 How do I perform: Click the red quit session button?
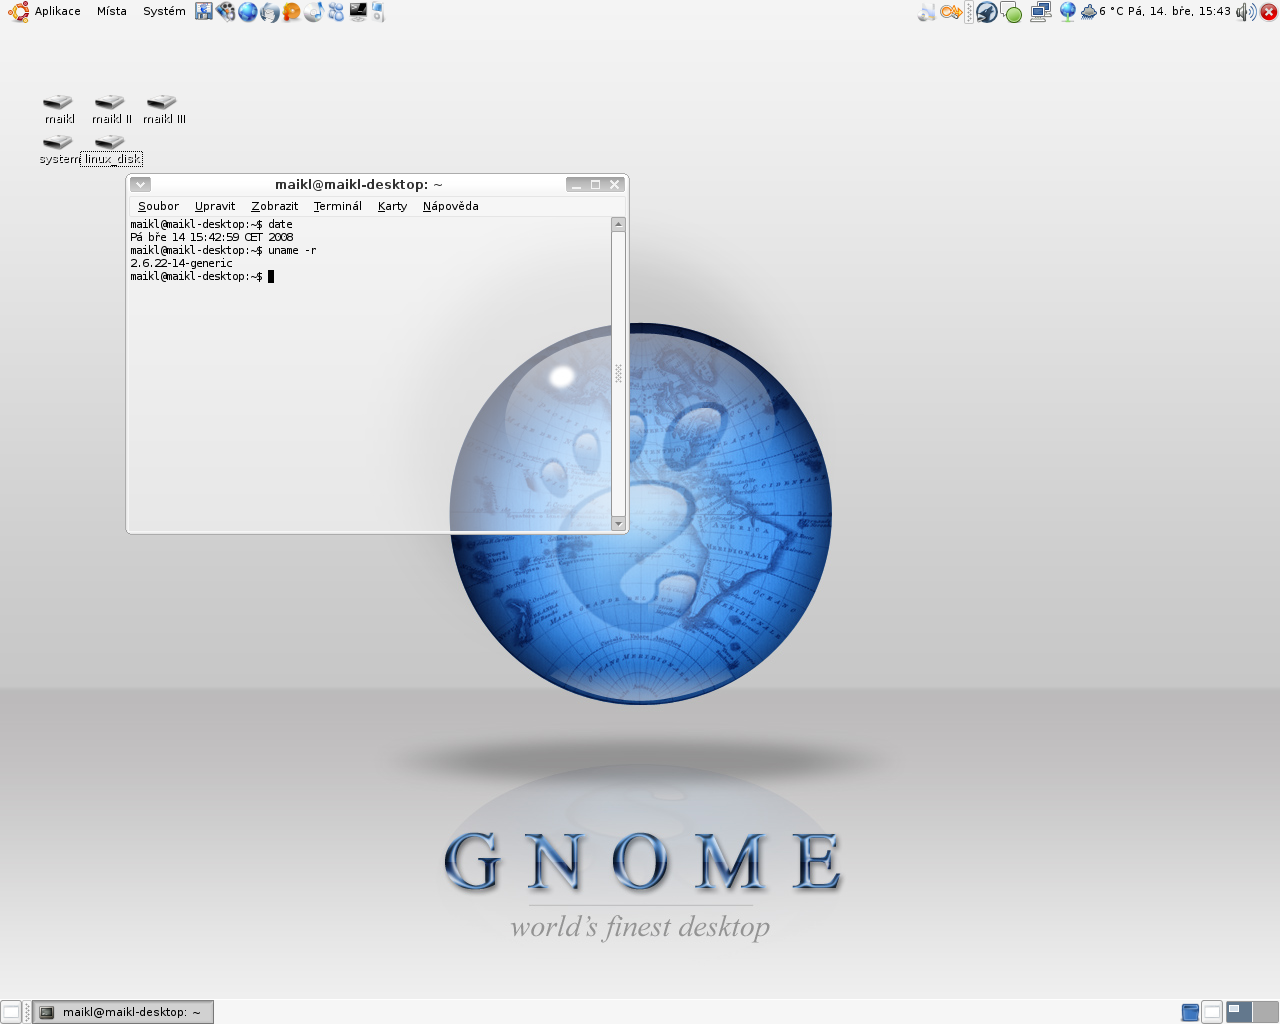pos(1269,12)
